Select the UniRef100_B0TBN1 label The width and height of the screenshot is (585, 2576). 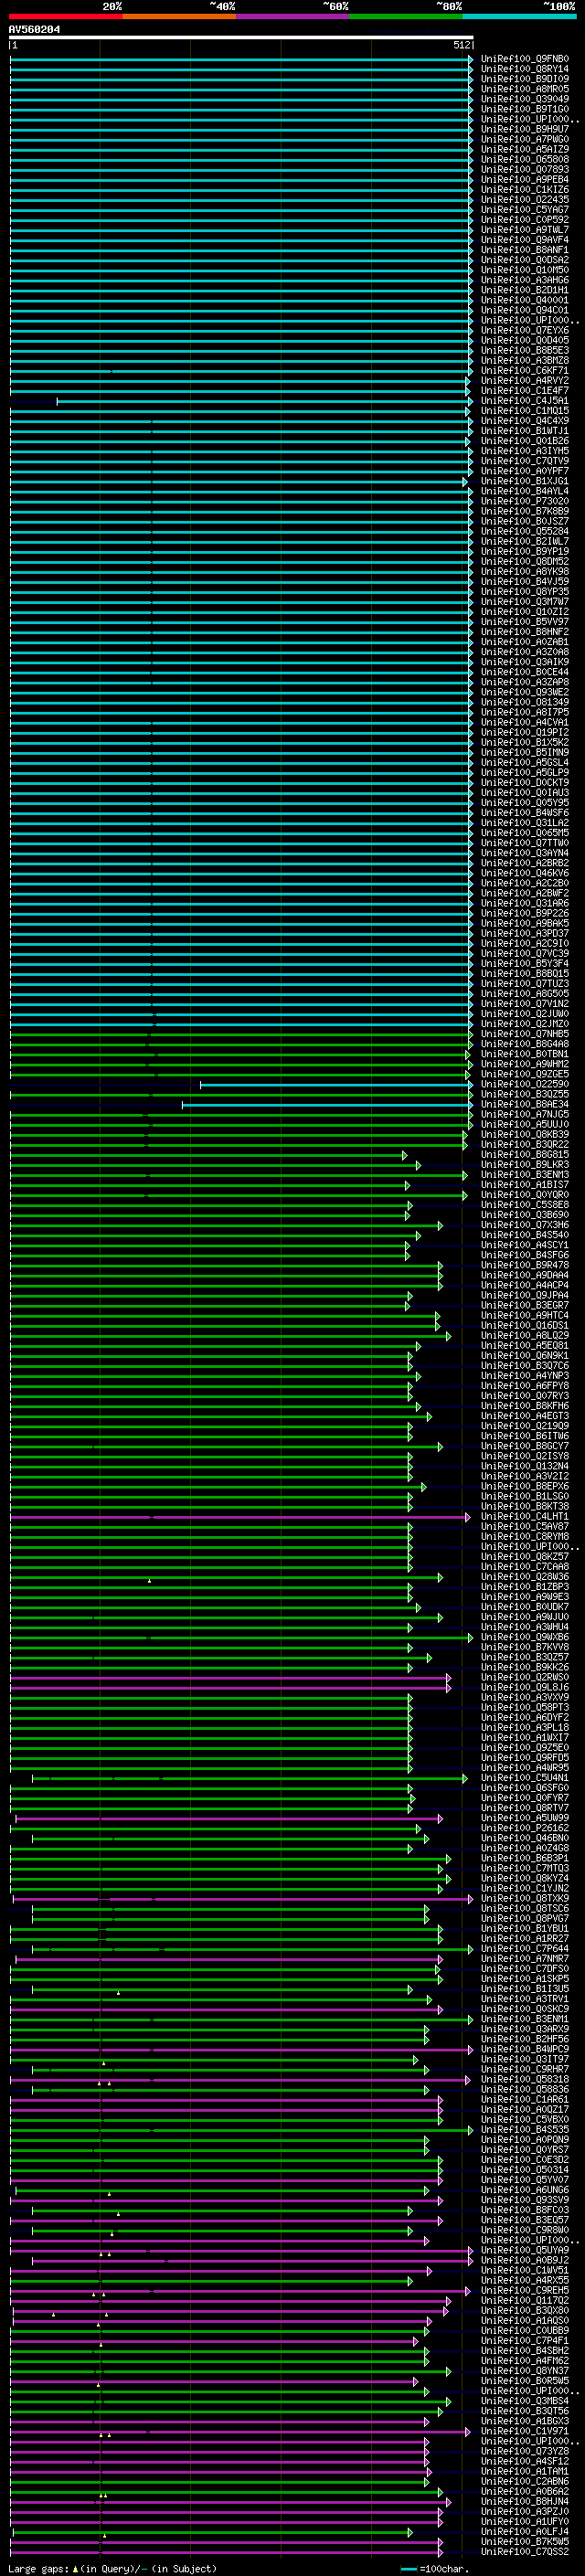(524, 1054)
